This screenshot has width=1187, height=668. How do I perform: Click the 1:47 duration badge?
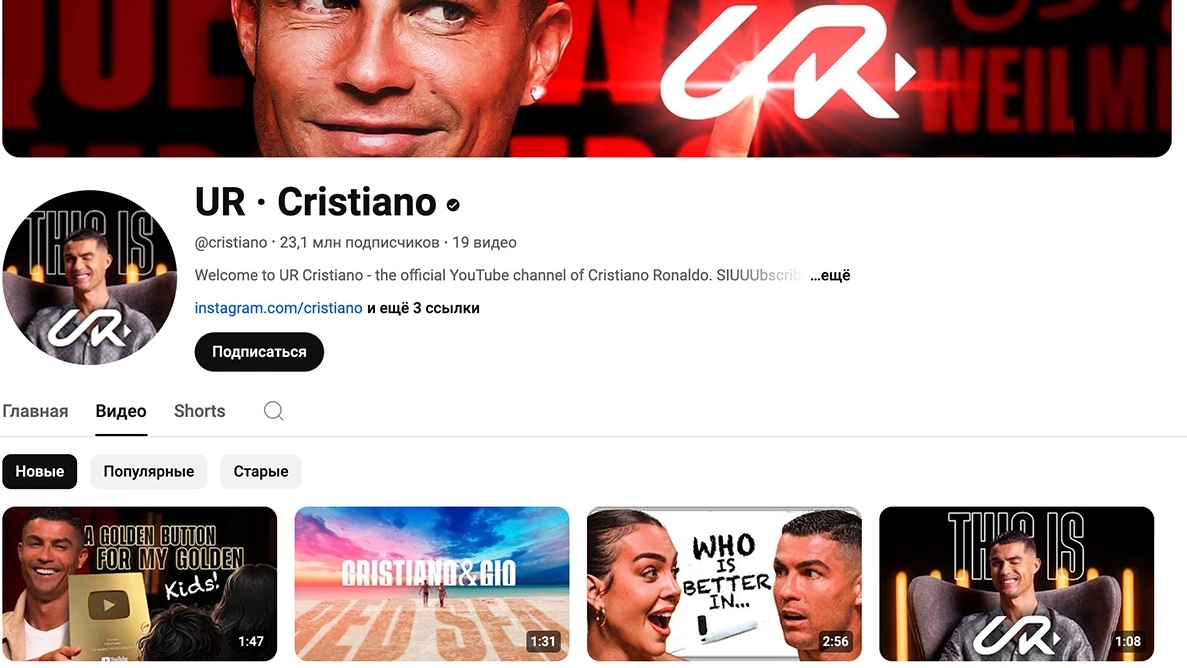pos(251,641)
